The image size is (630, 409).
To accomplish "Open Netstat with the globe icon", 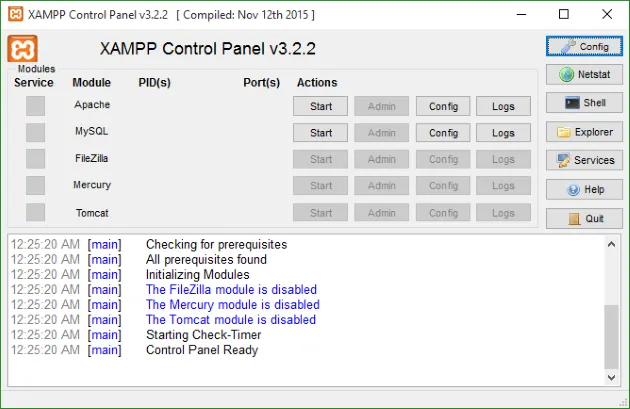I will tap(584, 74).
